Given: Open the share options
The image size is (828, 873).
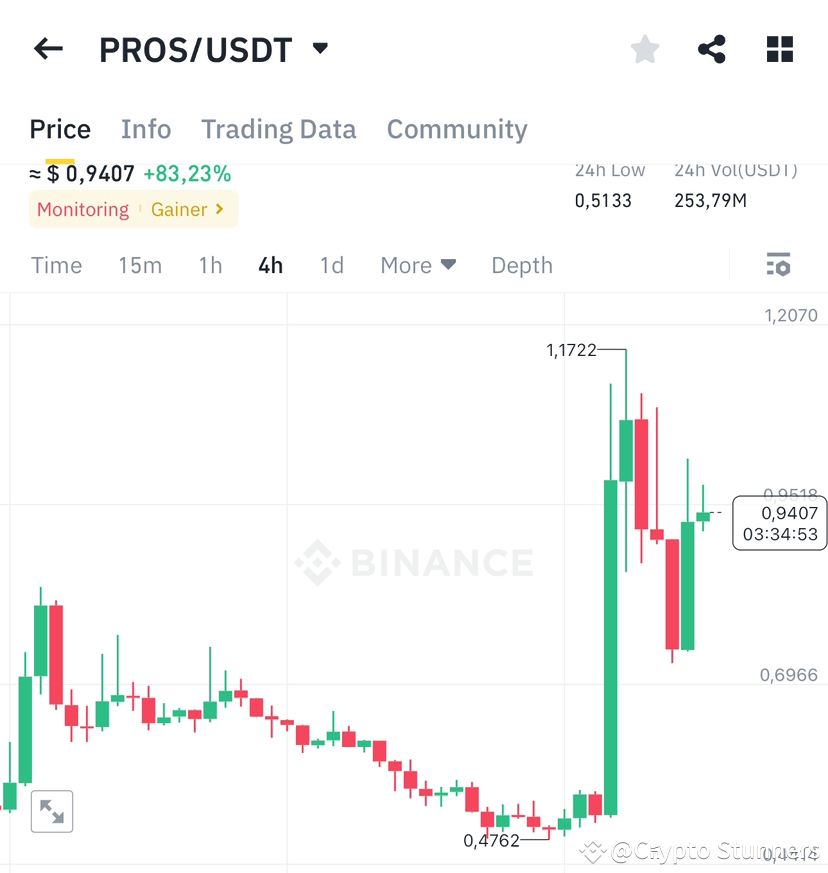Looking at the screenshot, I should point(711,48).
